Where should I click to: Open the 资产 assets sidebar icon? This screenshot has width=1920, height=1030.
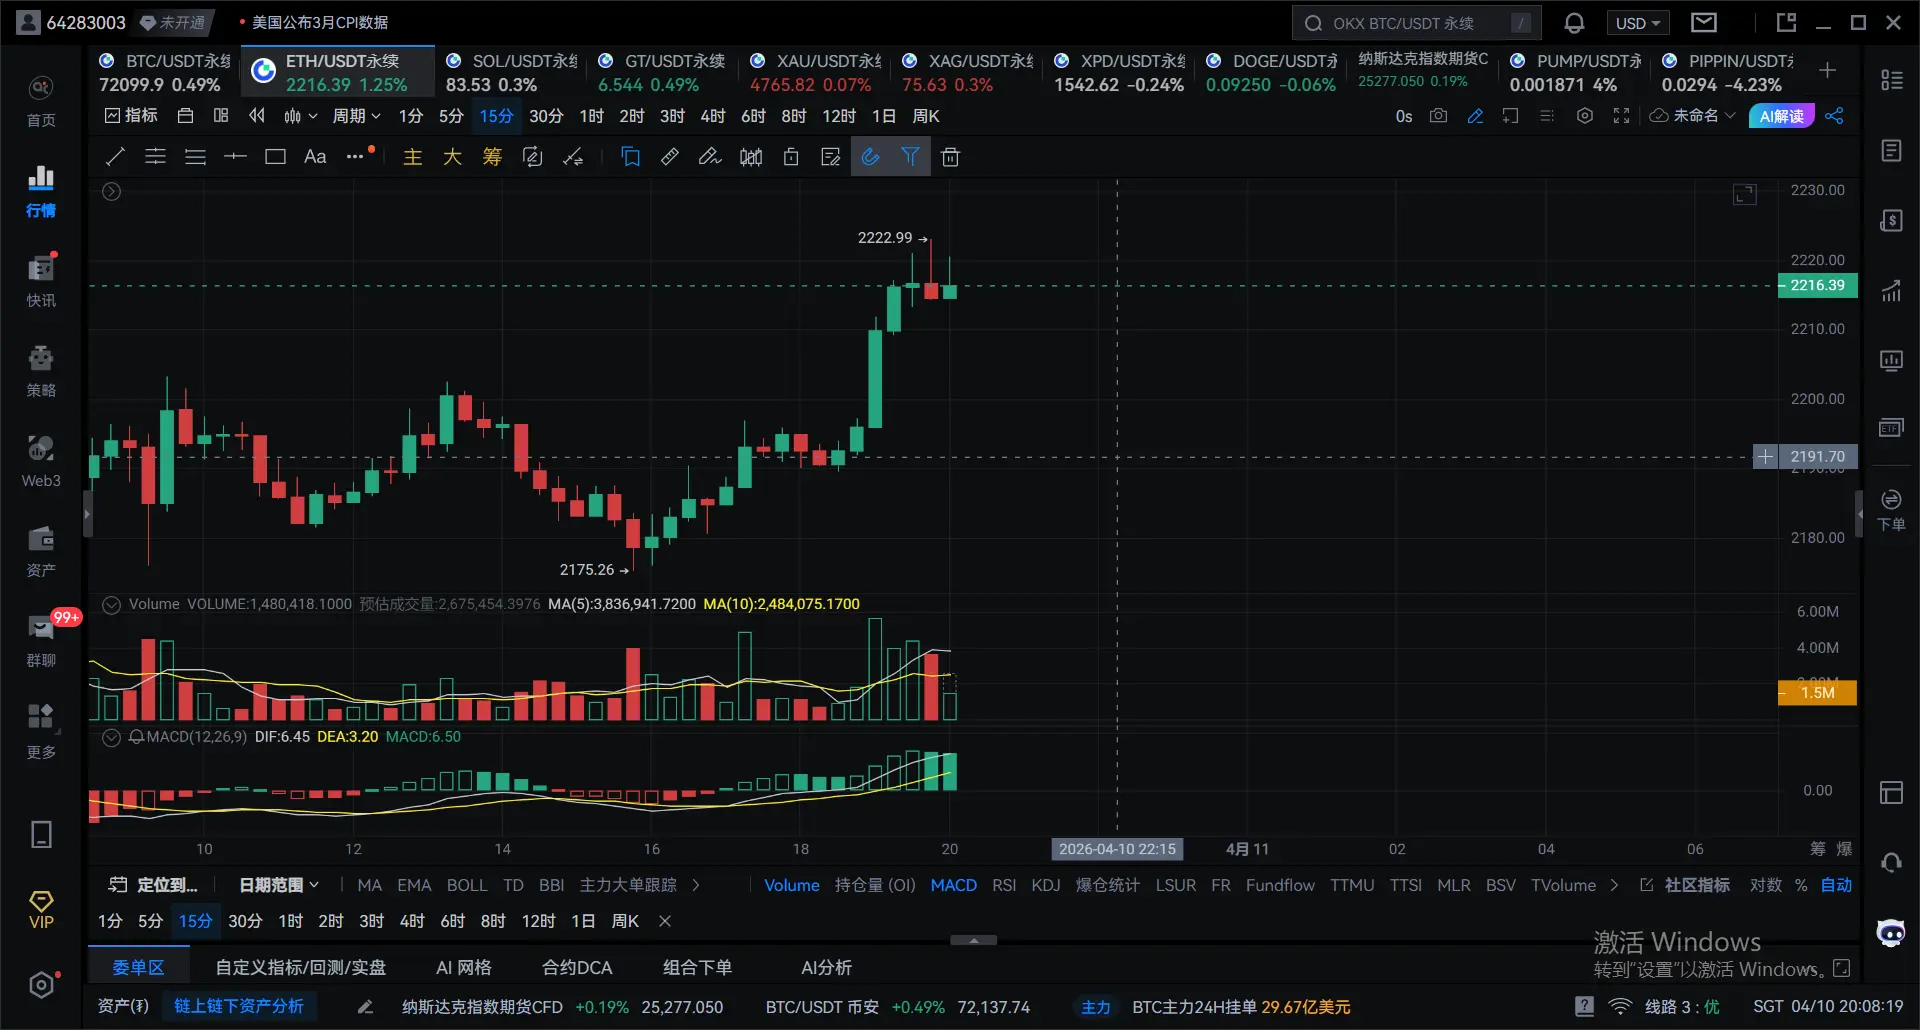(x=41, y=551)
